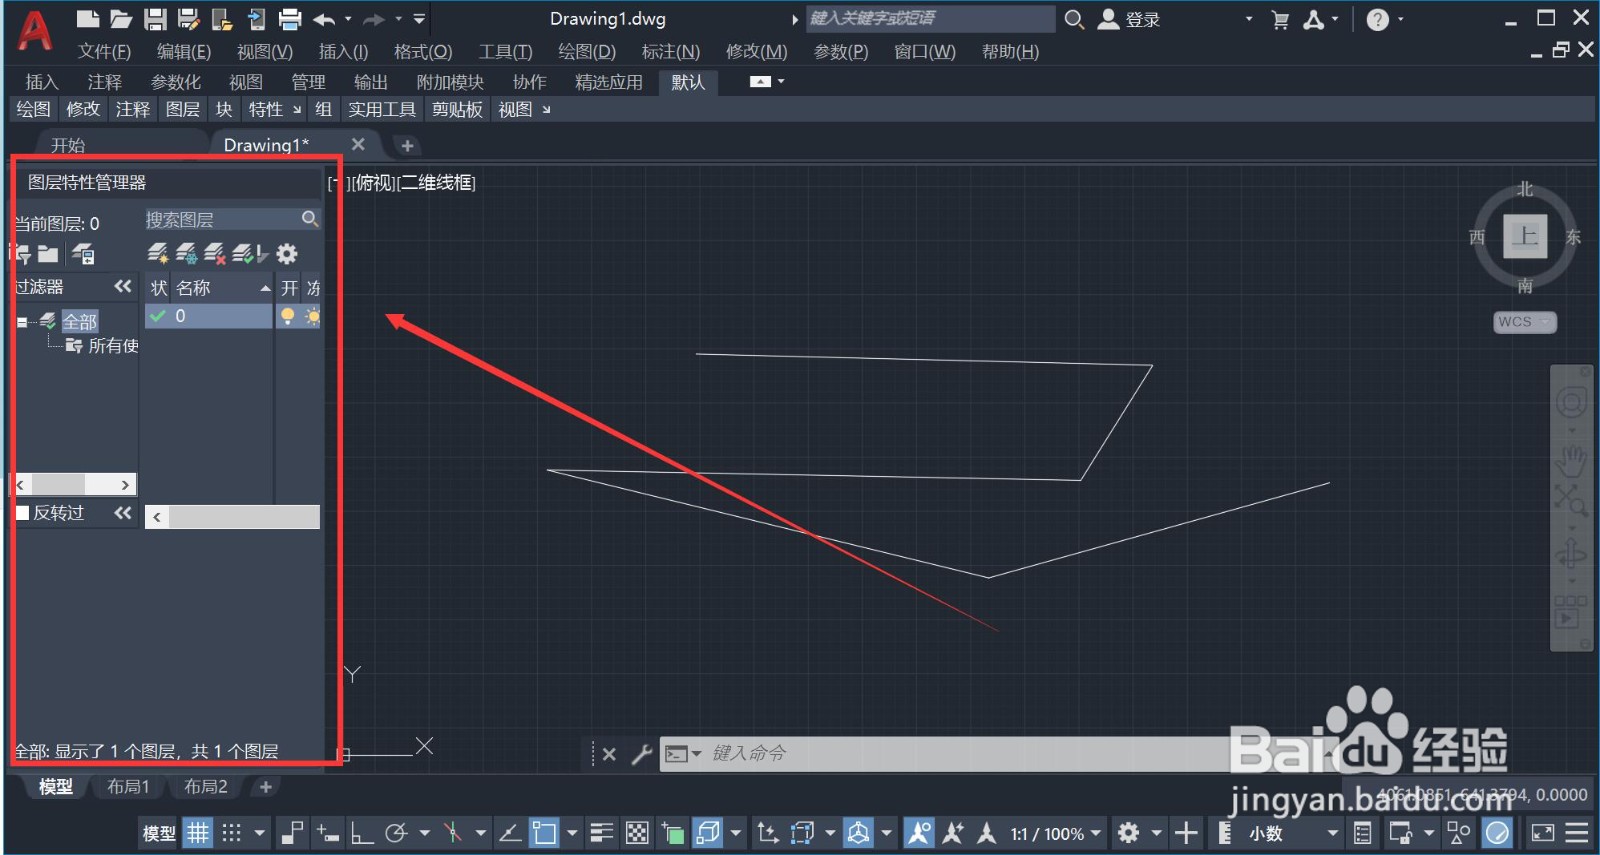Open the Autodesk App Store cart icon
Image resolution: width=1600 pixels, height=855 pixels.
pyautogui.click(x=1280, y=19)
